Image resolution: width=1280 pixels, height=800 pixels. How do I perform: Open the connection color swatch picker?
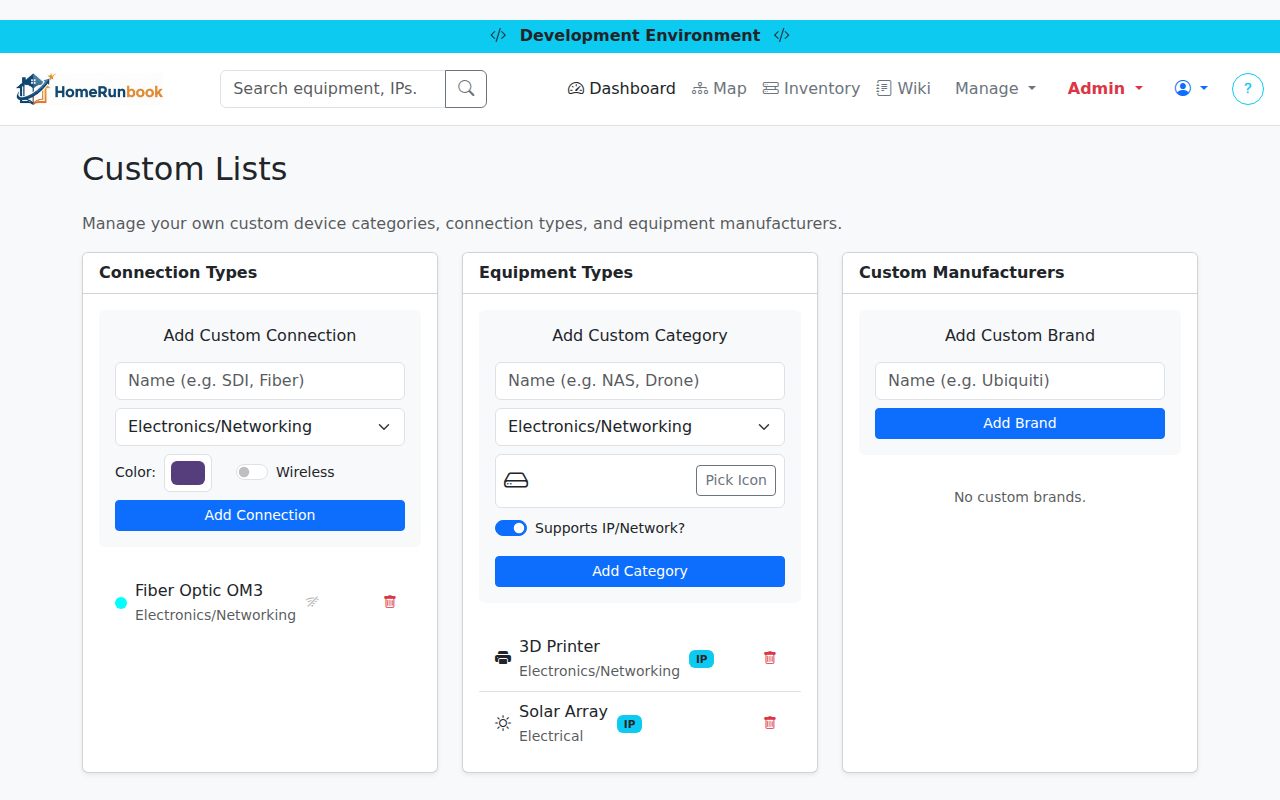coord(187,472)
